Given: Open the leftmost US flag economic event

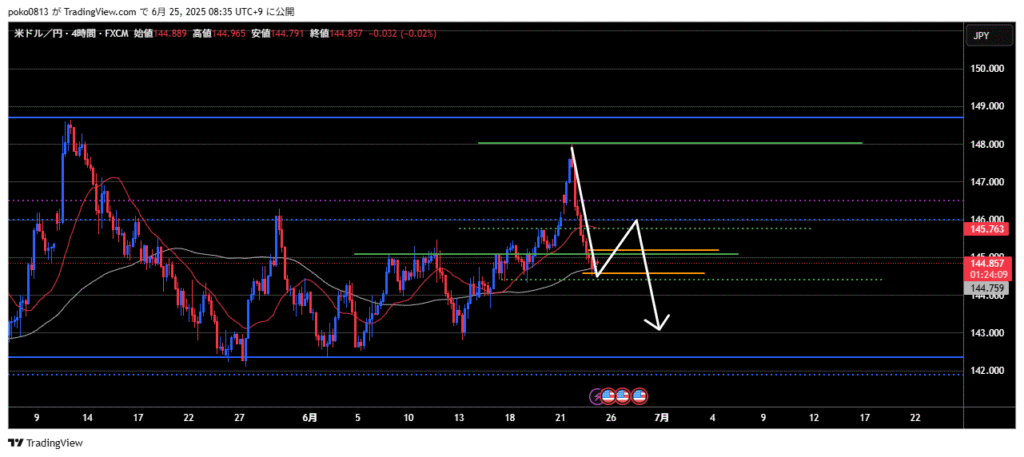Looking at the screenshot, I should point(609,396).
